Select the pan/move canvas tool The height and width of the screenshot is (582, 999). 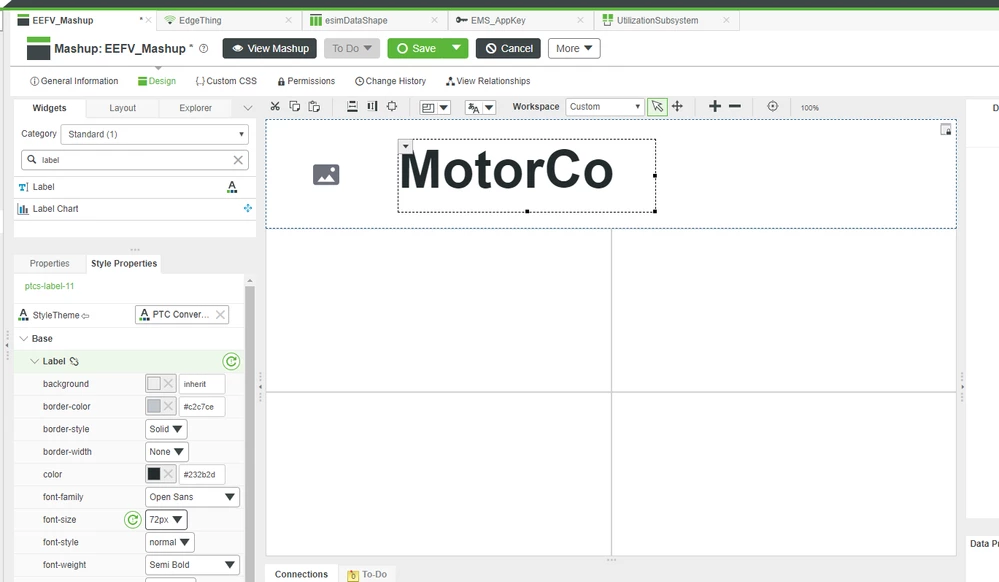pos(677,106)
